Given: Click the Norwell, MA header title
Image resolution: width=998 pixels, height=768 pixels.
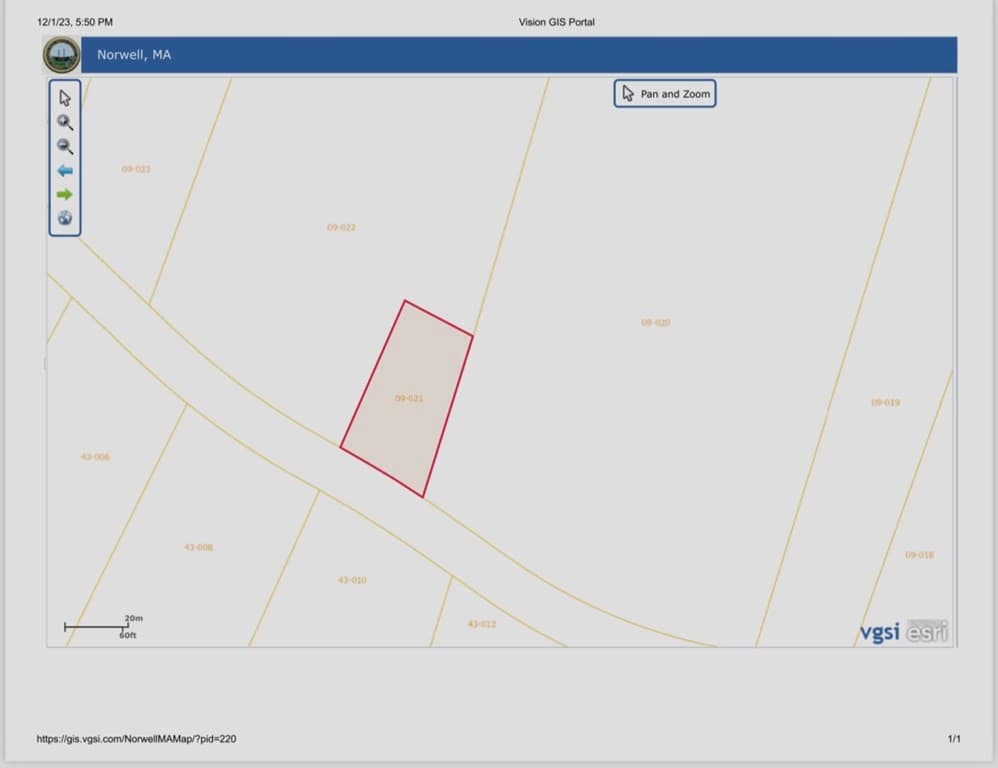Looking at the screenshot, I should 134,55.
